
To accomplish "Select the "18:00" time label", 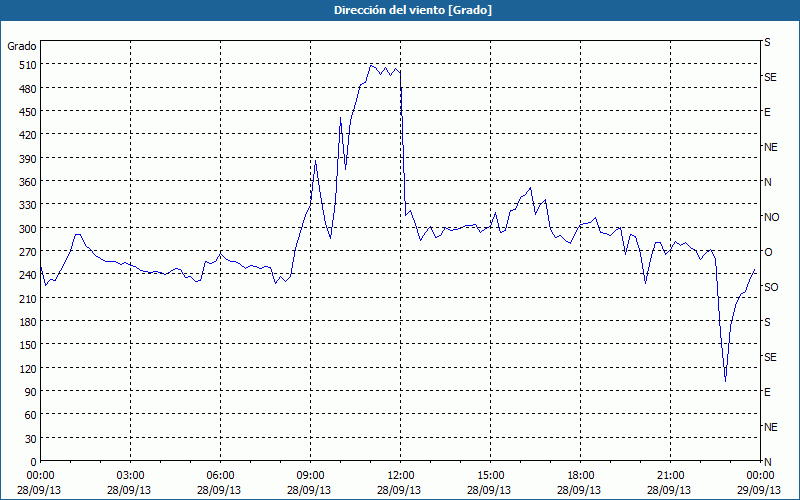I will [580, 476].
